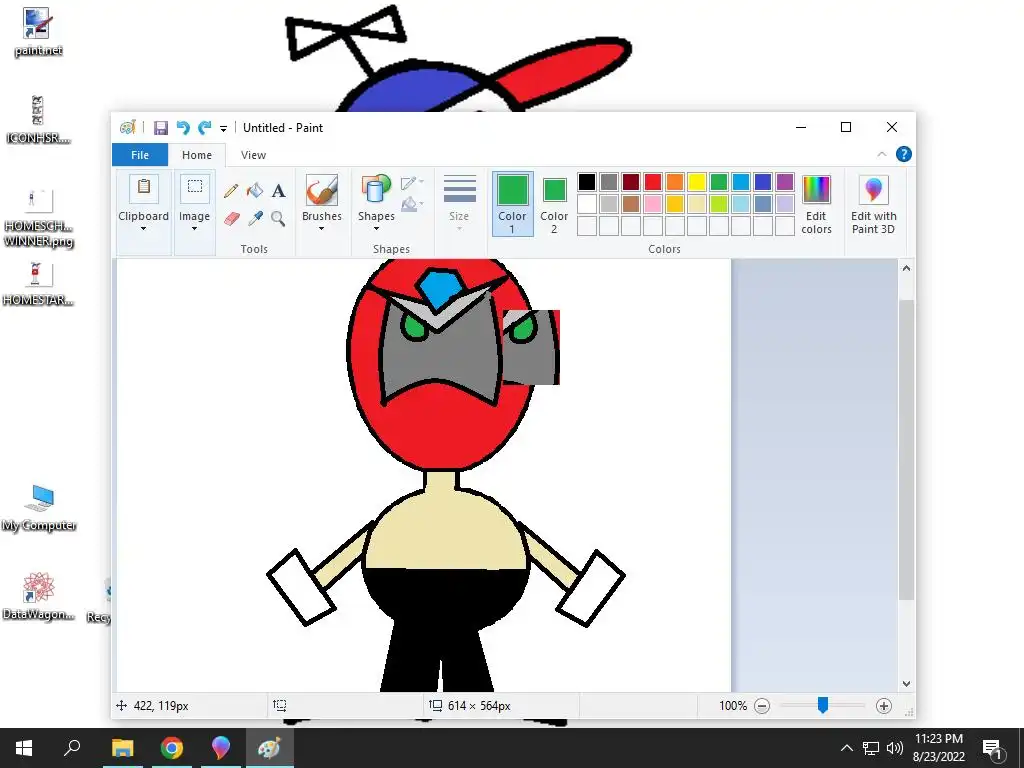Switch to the View ribbon tab

point(253,155)
